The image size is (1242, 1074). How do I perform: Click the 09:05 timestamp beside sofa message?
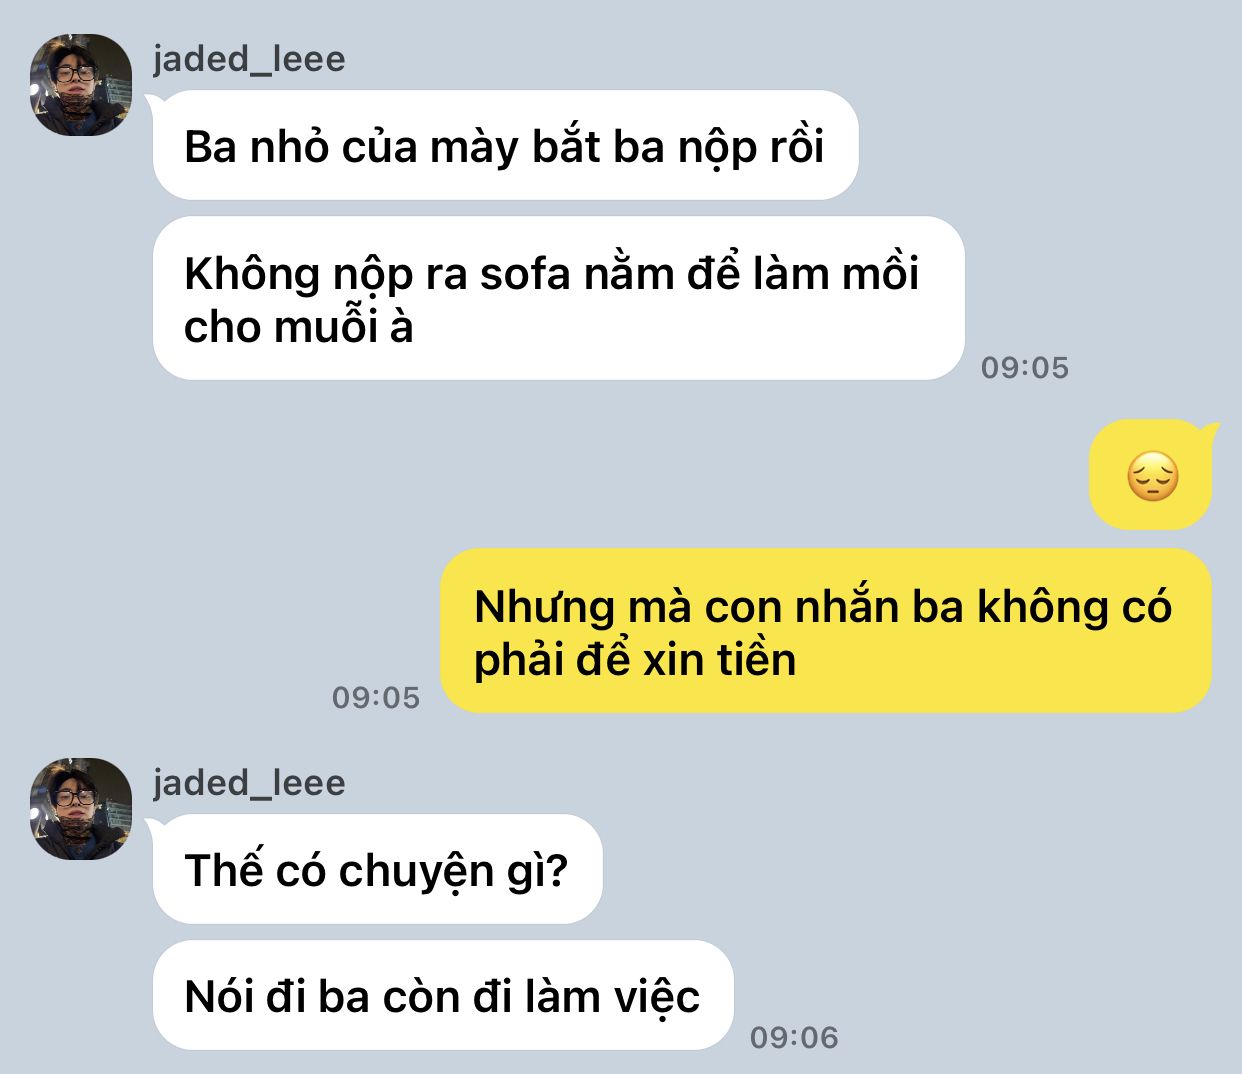click(x=1024, y=368)
